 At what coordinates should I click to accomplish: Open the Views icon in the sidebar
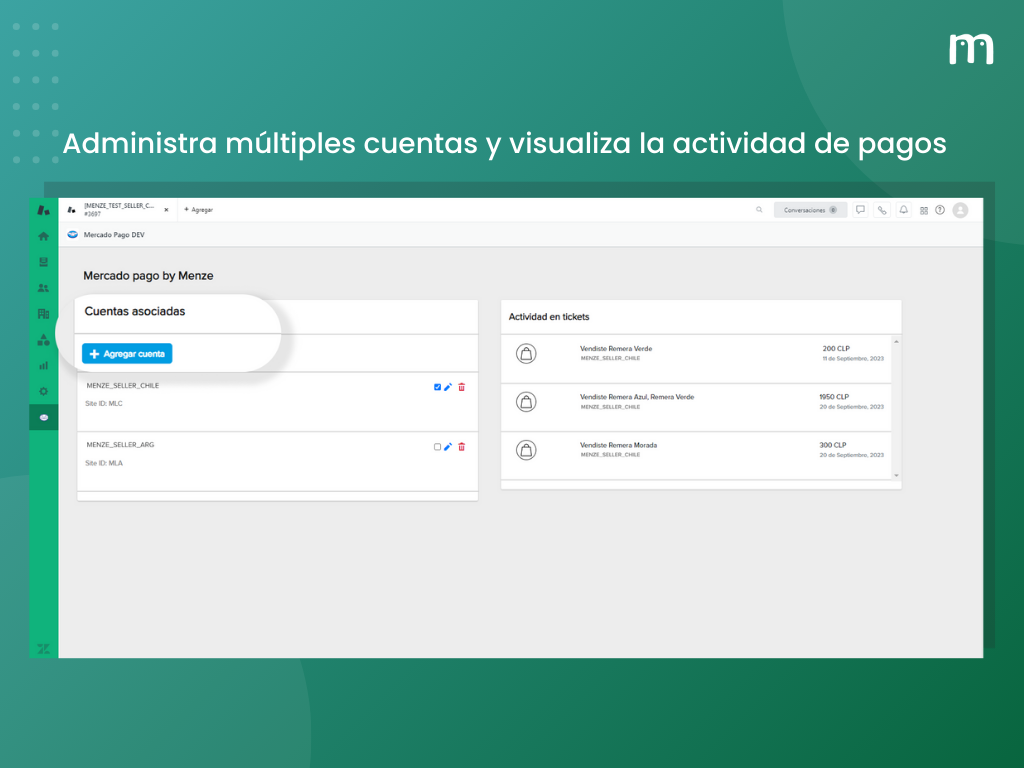[x=43, y=262]
